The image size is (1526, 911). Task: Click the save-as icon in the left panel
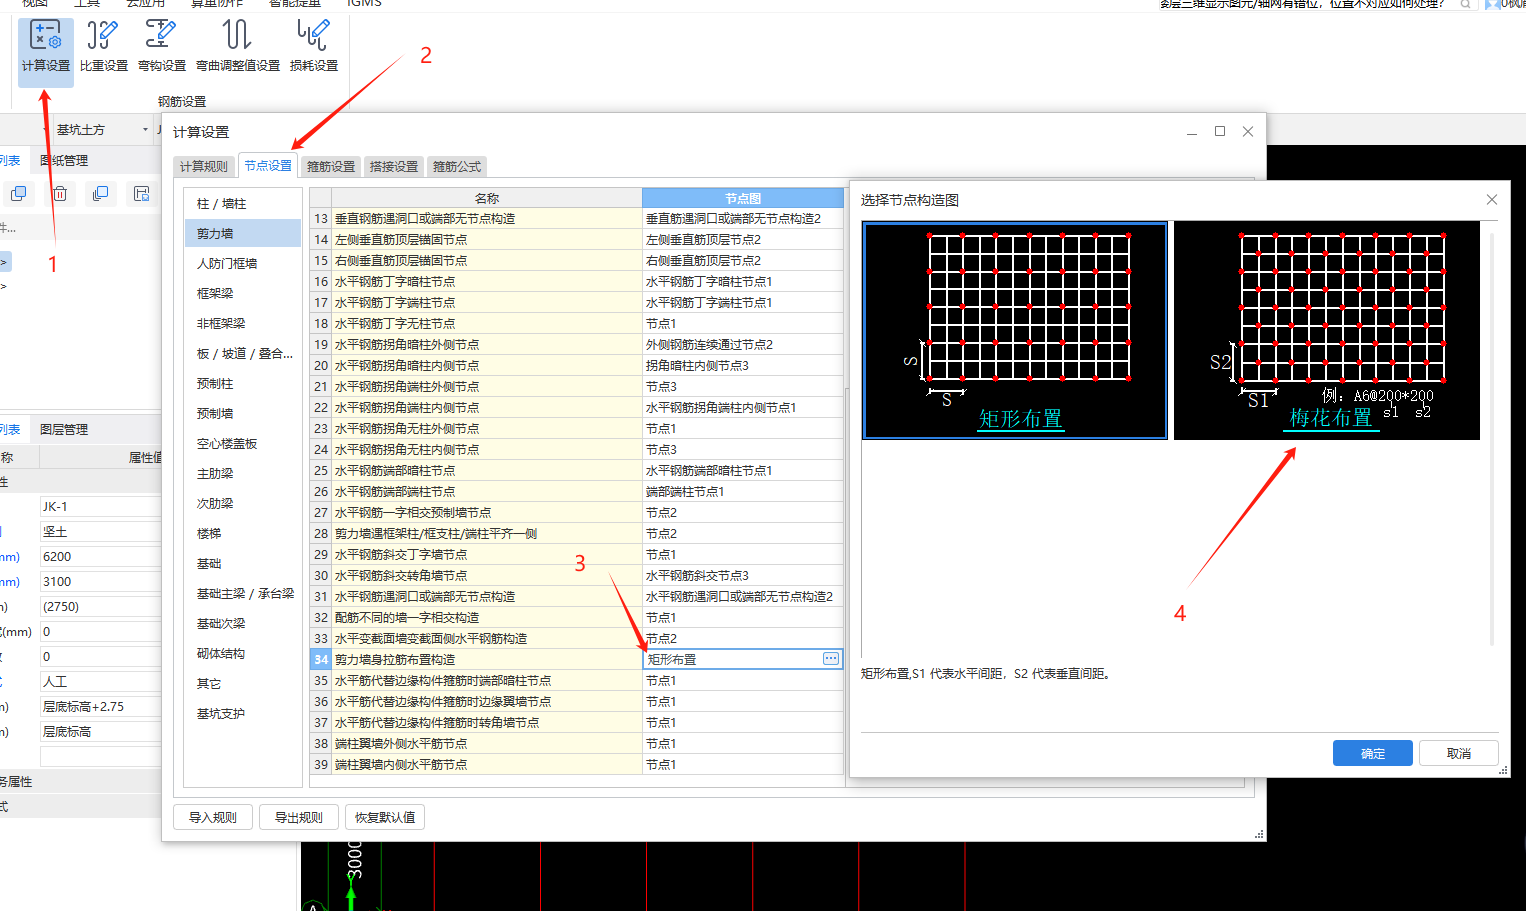tap(141, 193)
